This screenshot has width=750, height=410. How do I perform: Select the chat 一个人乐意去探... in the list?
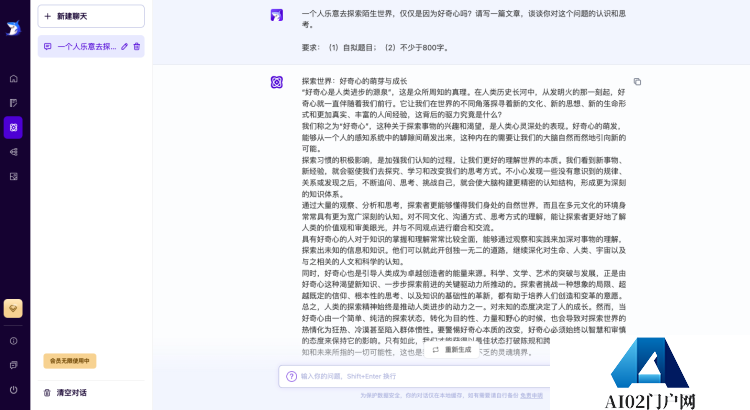tap(91, 46)
